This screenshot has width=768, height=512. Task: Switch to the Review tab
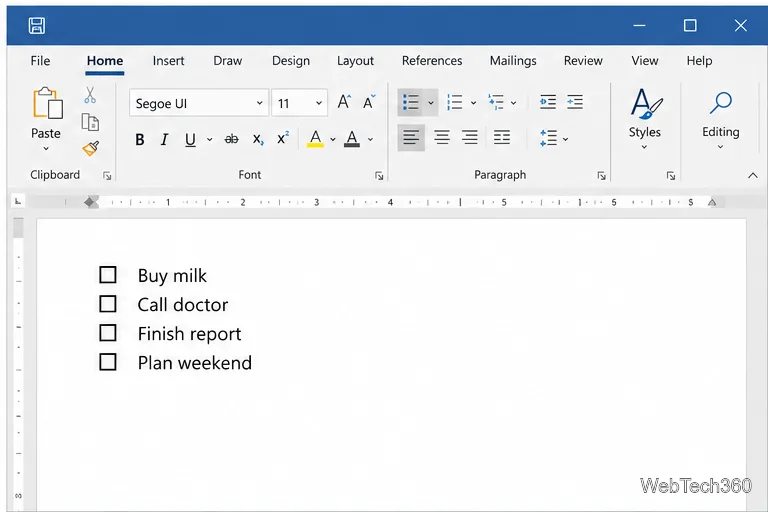point(583,61)
